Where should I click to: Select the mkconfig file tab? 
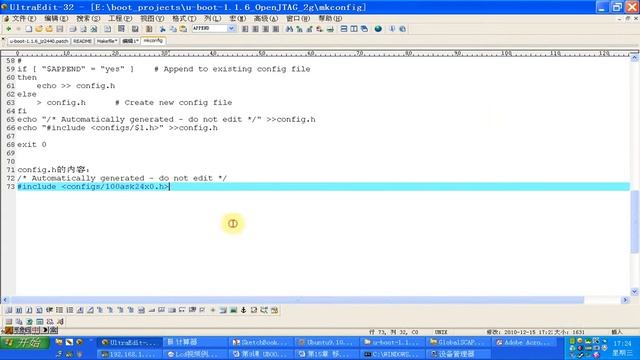pyautogui.click(x=153, y=41)
